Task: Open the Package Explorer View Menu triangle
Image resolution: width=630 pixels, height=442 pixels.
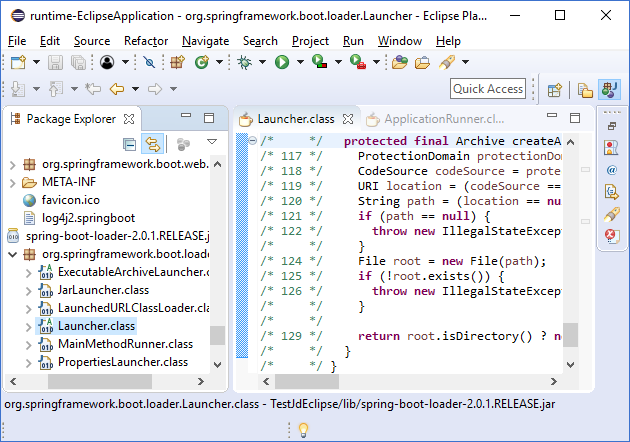Action: pos(212,141)
